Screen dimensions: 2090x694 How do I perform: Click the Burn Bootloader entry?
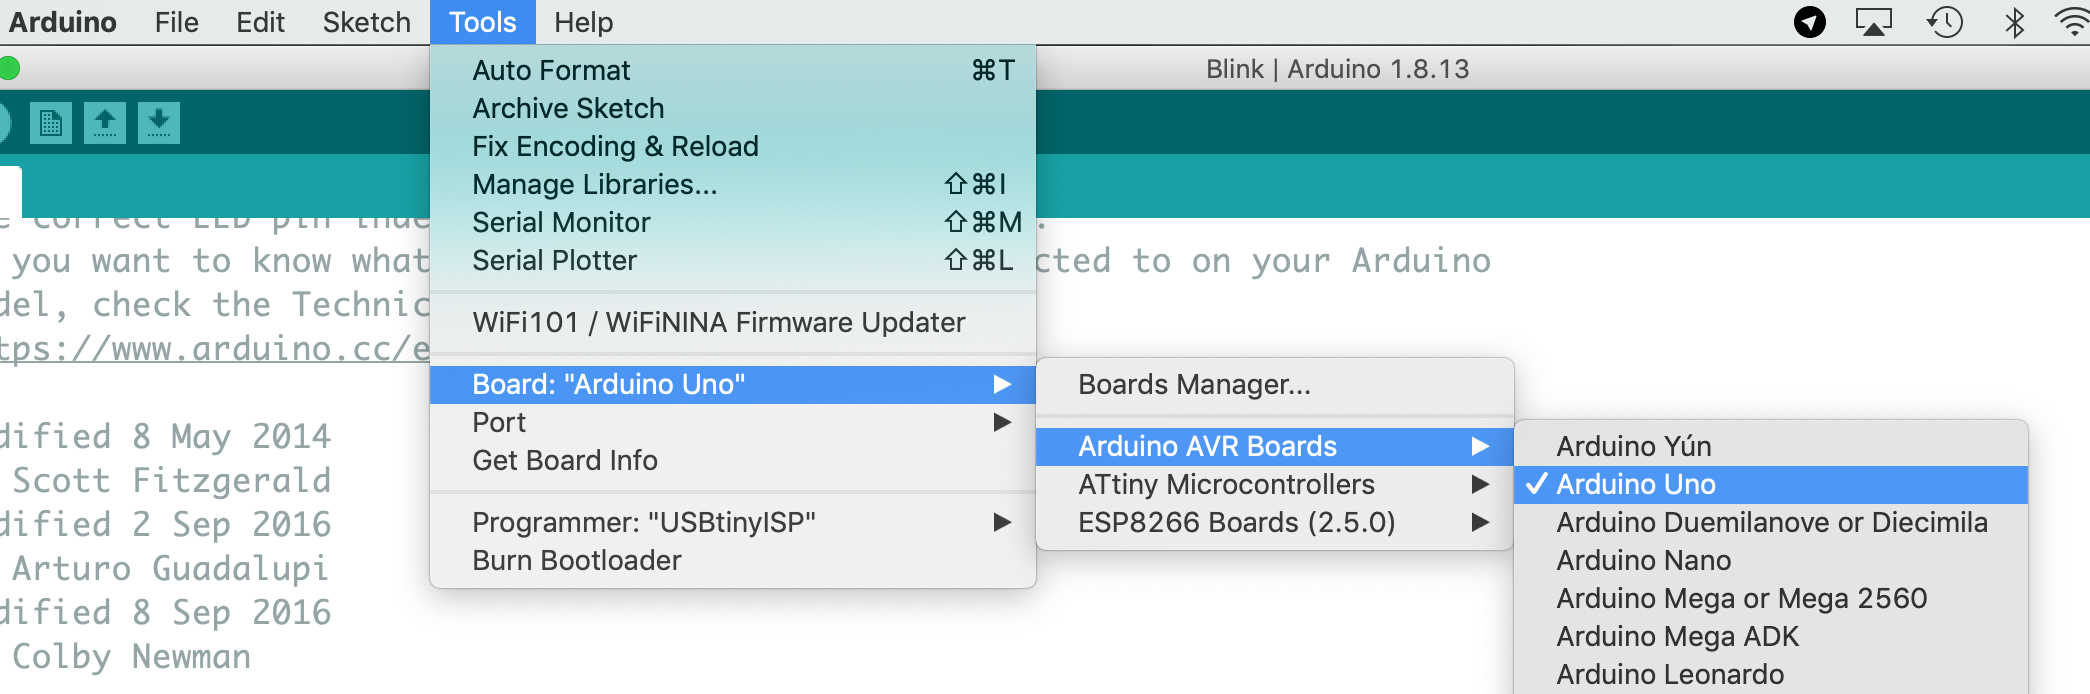pyautogui.click(x=577, y=560)
